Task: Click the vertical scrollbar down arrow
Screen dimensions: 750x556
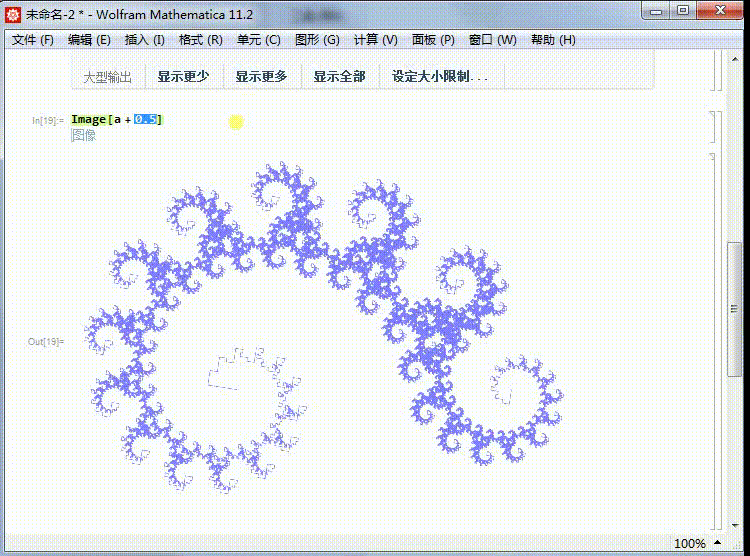Action: click(735, 525)
